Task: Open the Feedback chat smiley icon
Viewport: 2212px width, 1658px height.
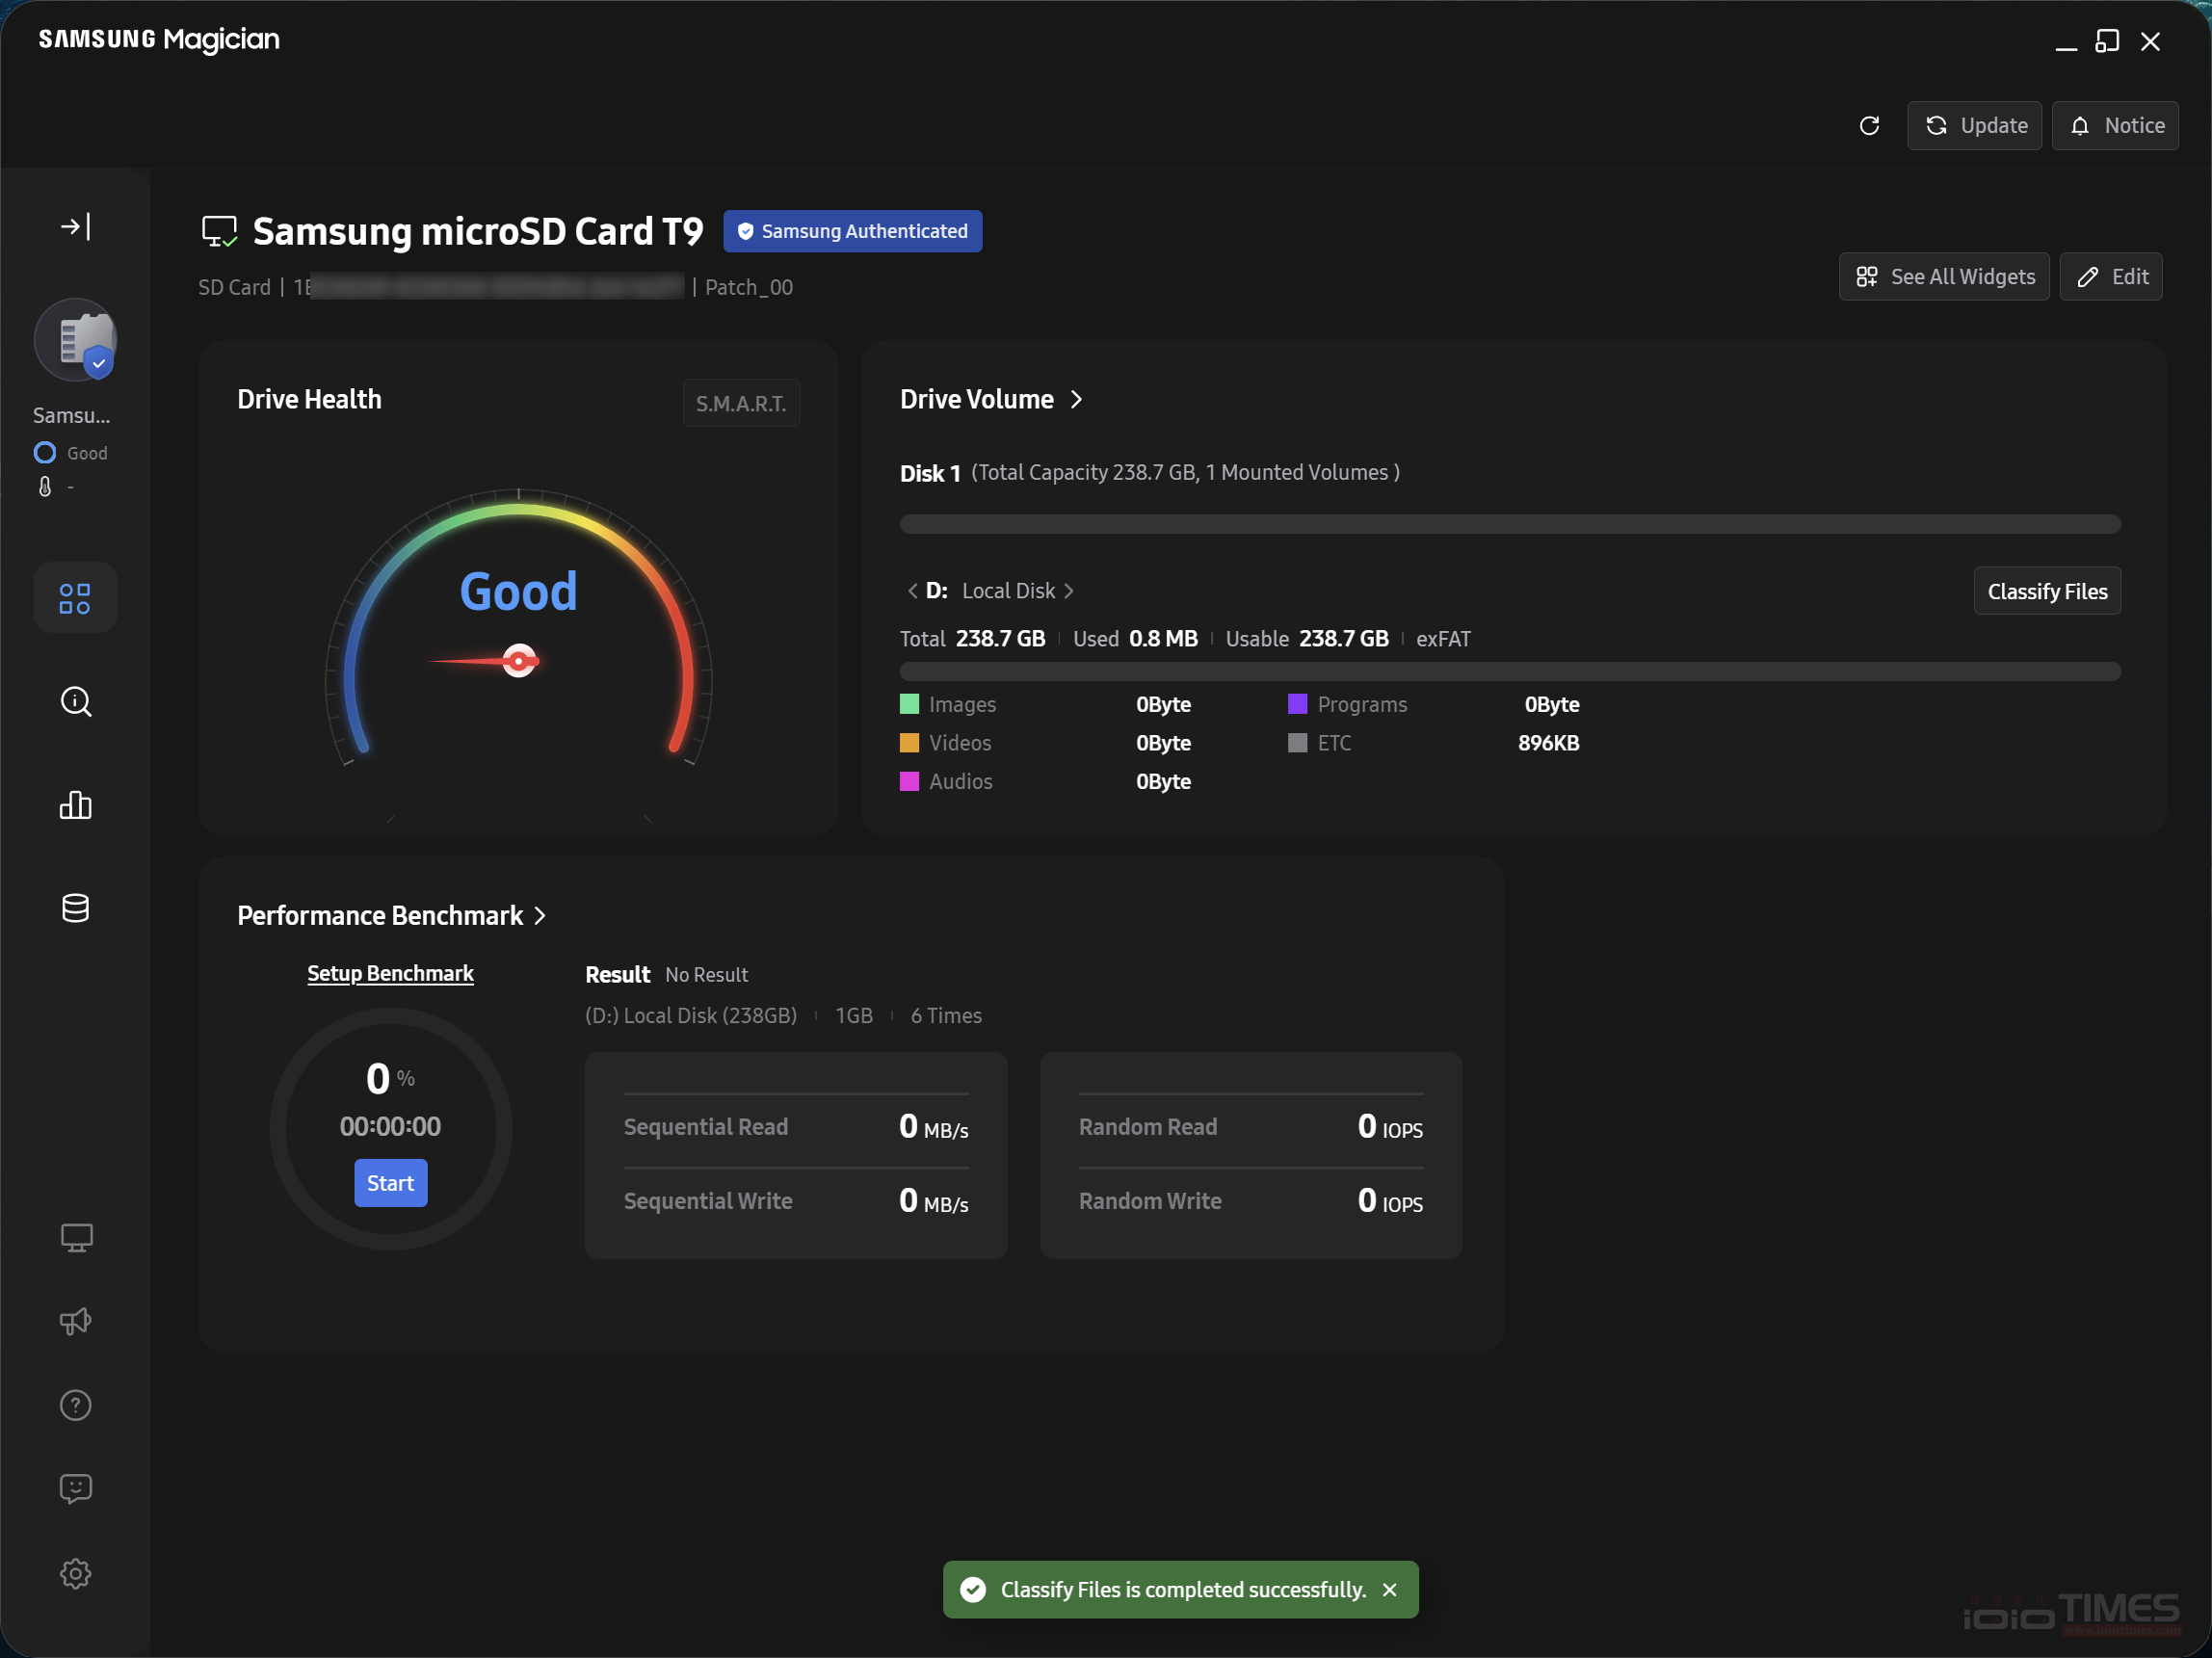Action: [75, 1489]
